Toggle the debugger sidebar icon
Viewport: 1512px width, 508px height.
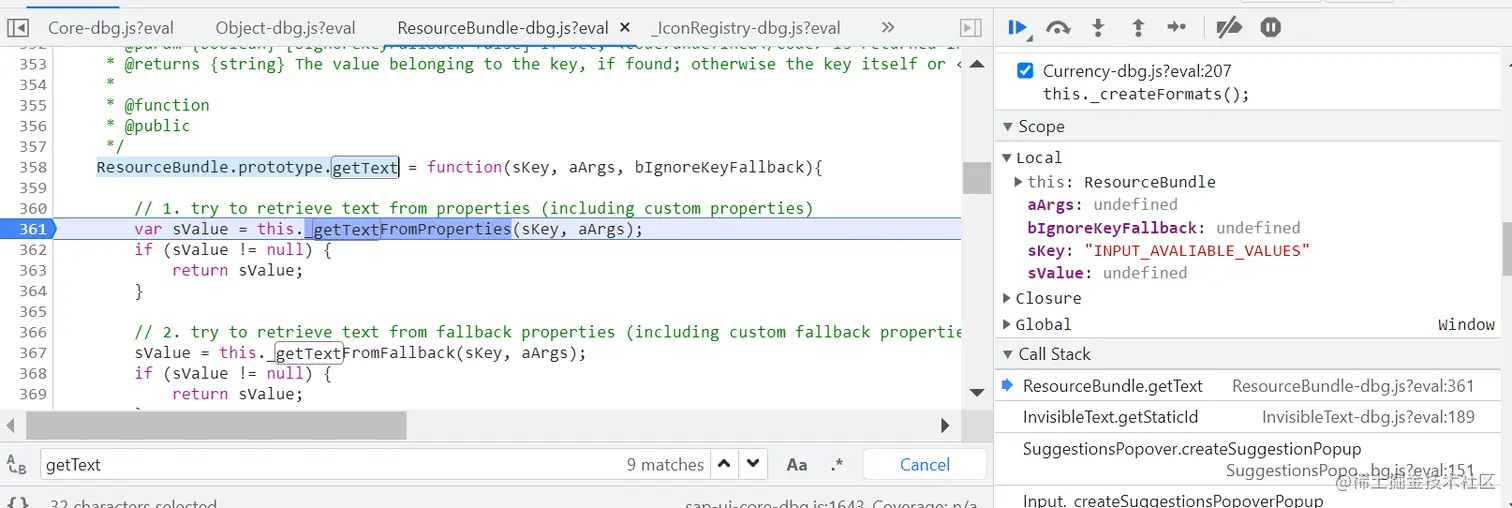pyautogui.click(x=970, y=28)
